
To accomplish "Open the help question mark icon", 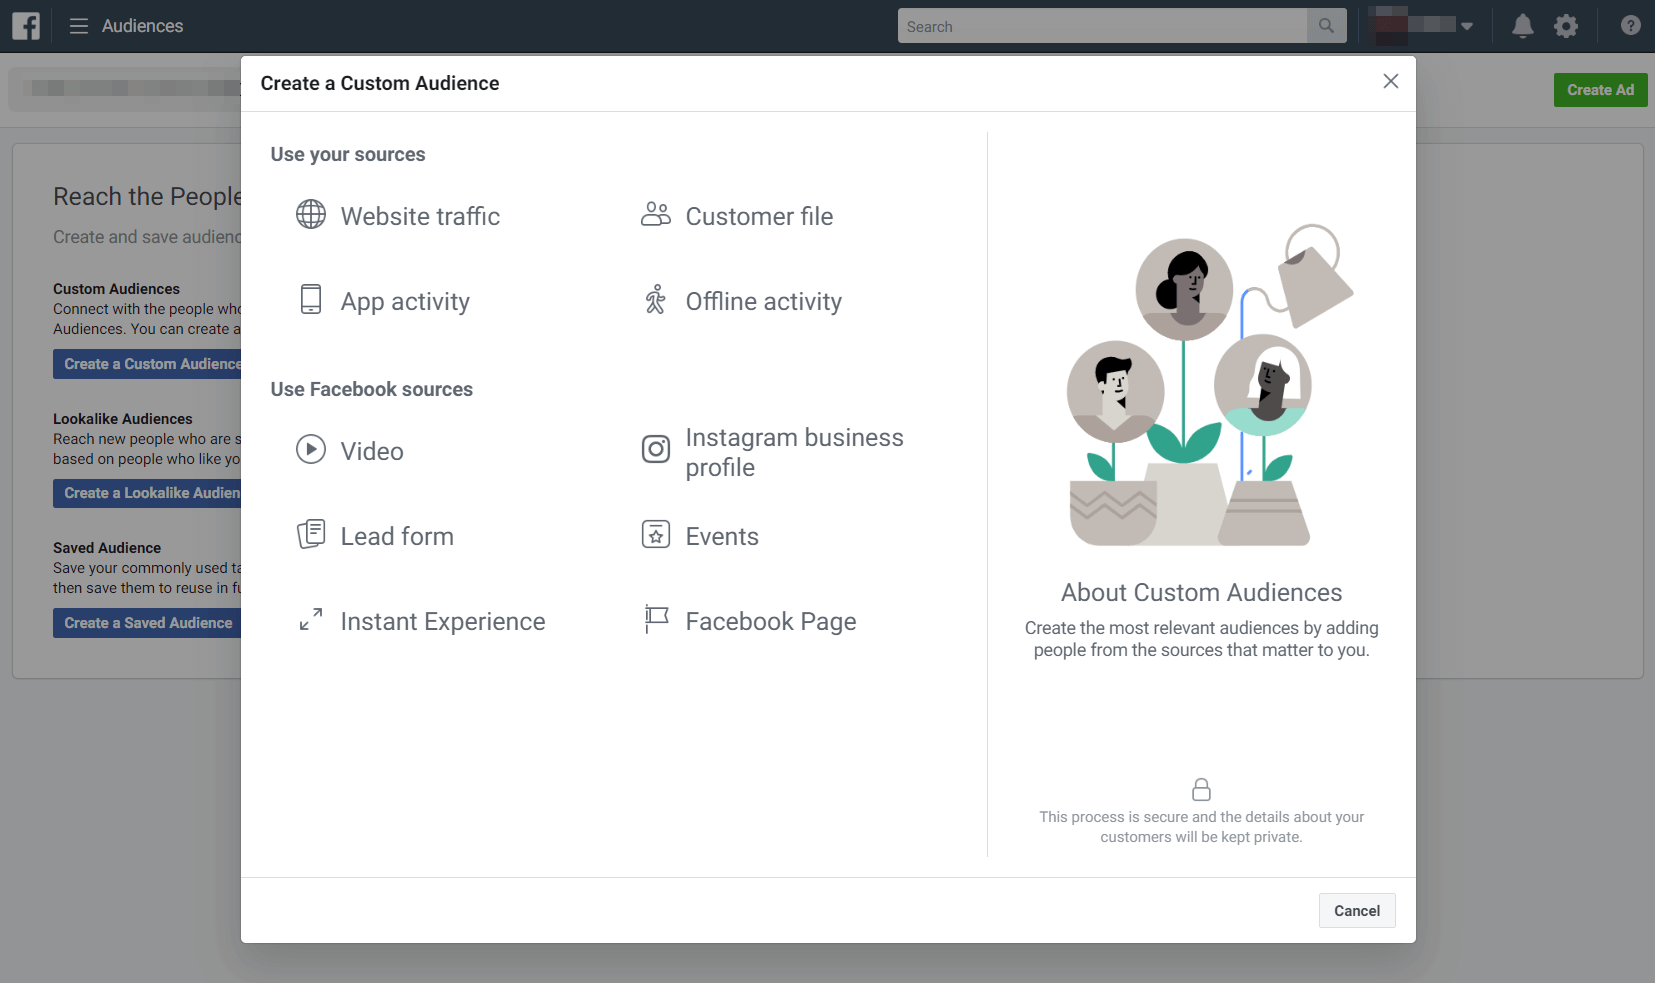I will point(1631,26).
